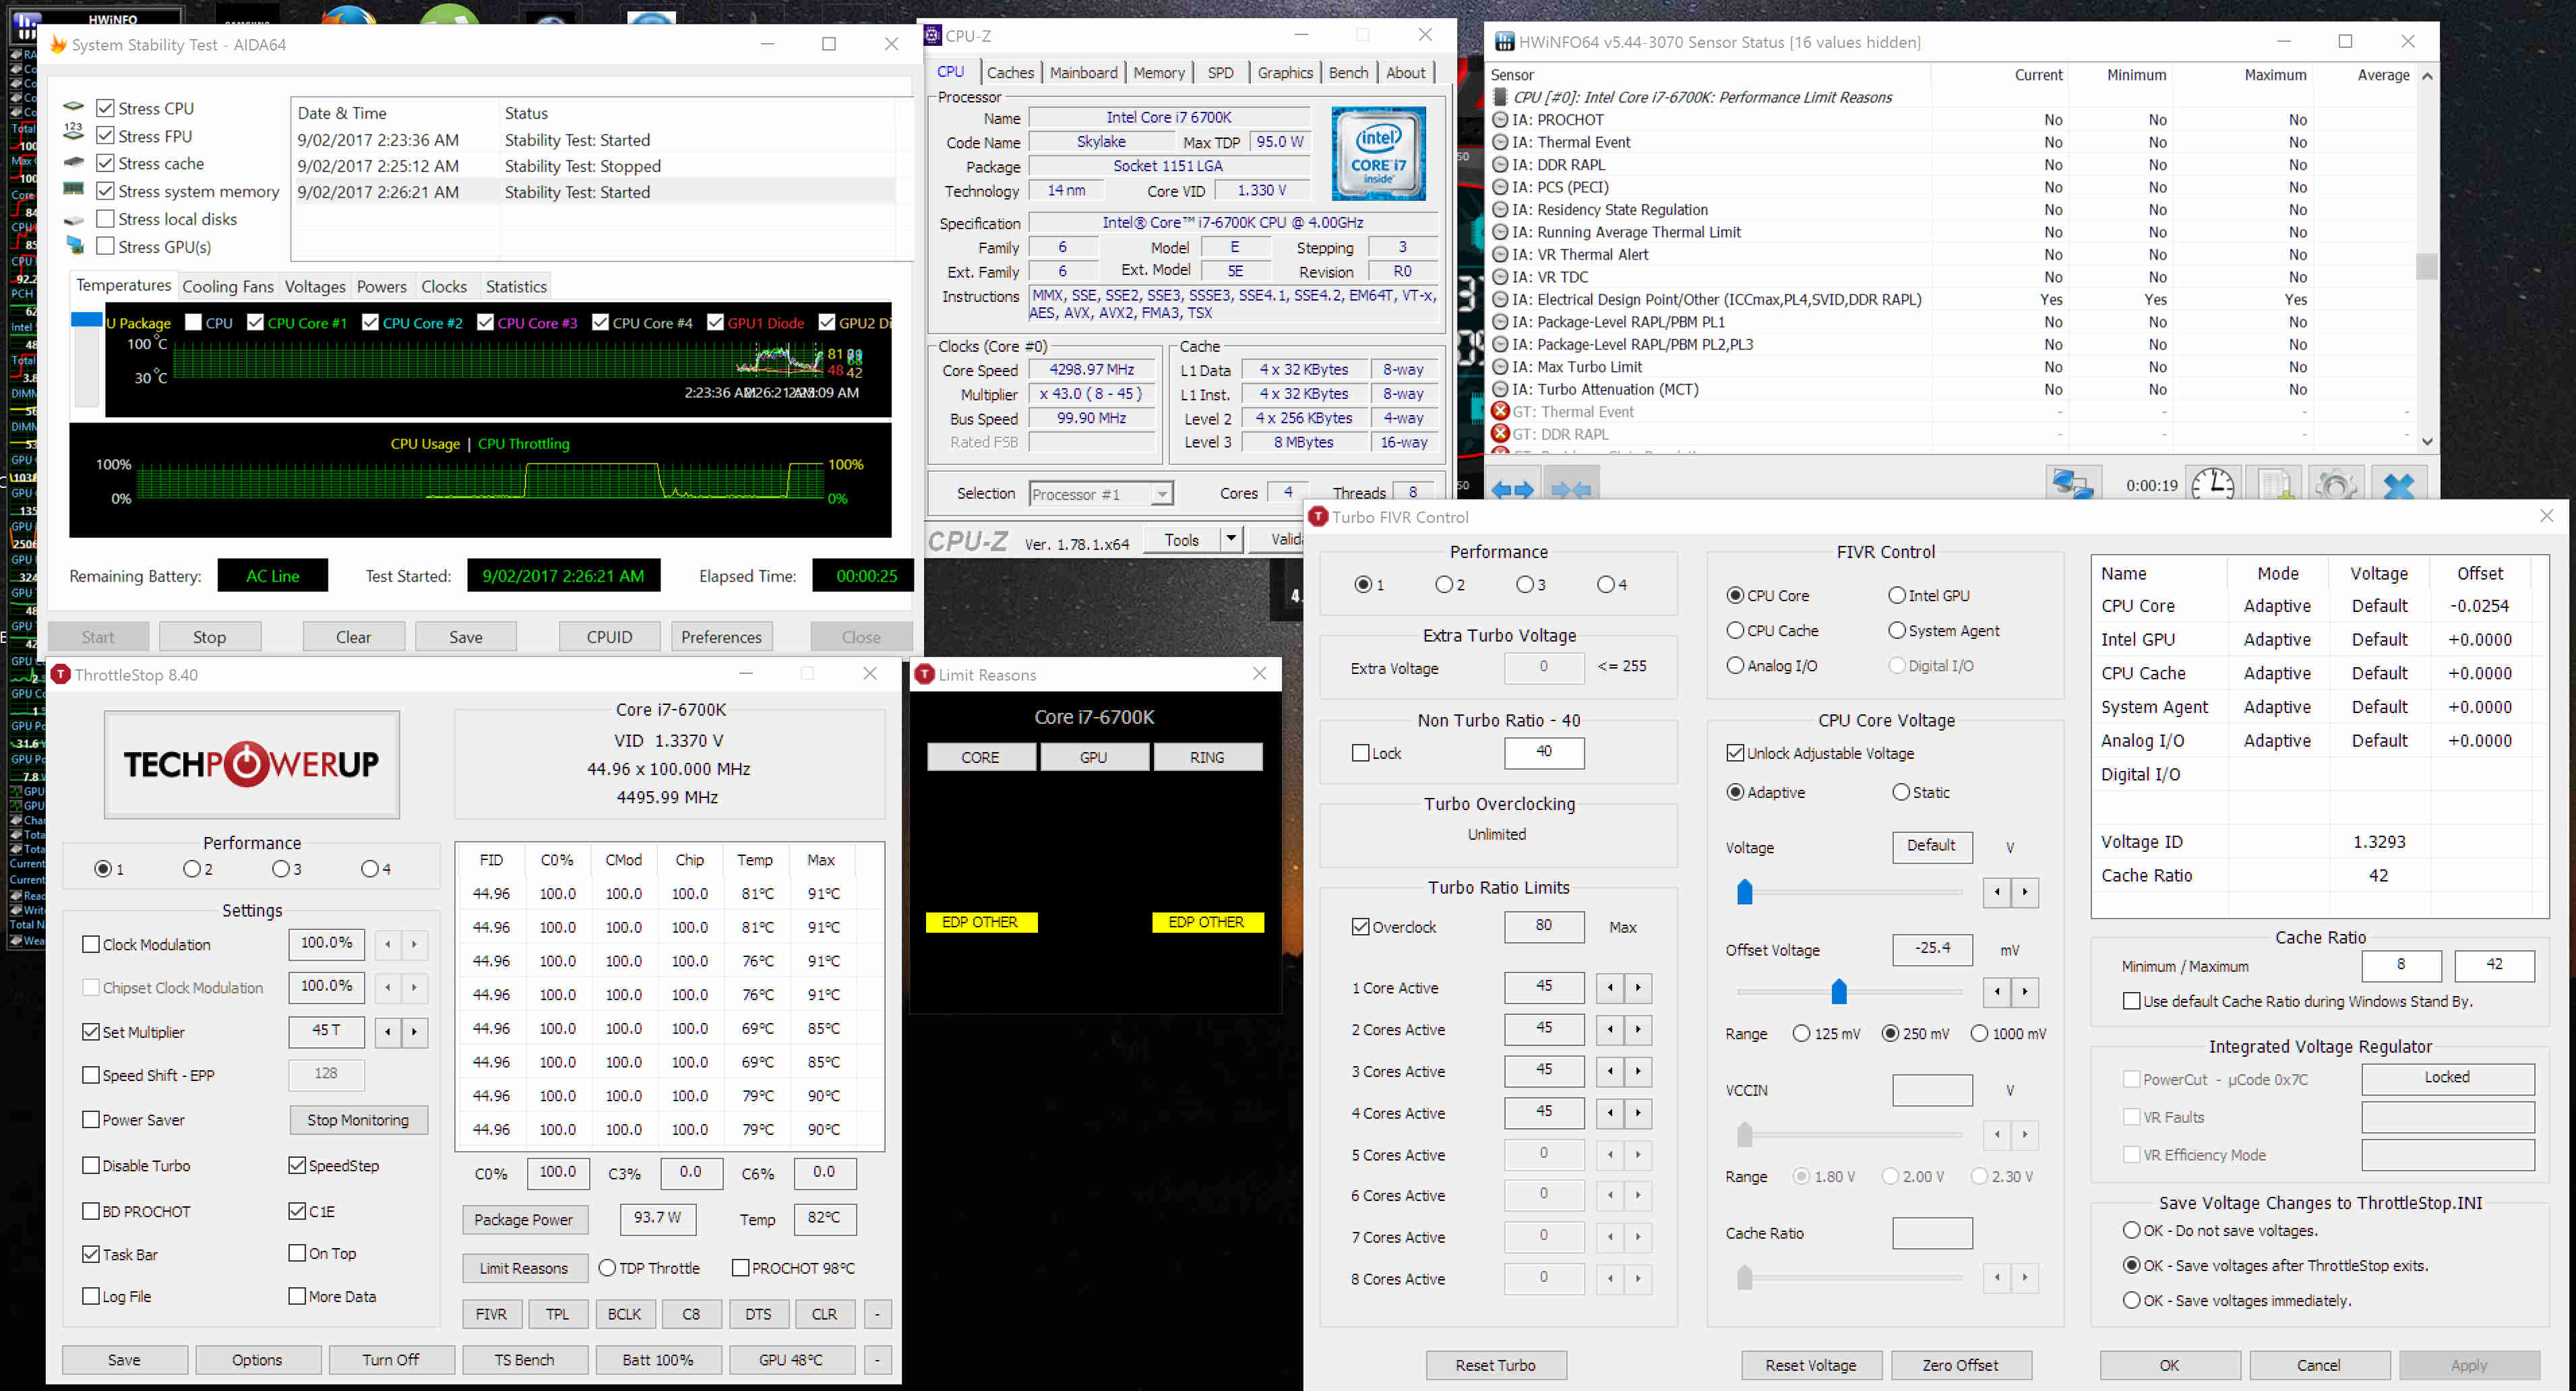Click Preferences button in AIDA64

click(x=721, y=637)
